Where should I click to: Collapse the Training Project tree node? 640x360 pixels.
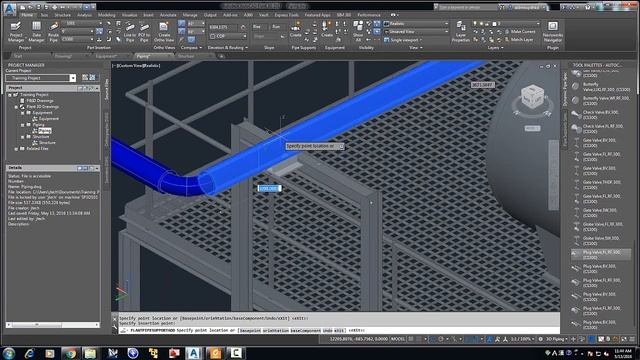[10, 95]
